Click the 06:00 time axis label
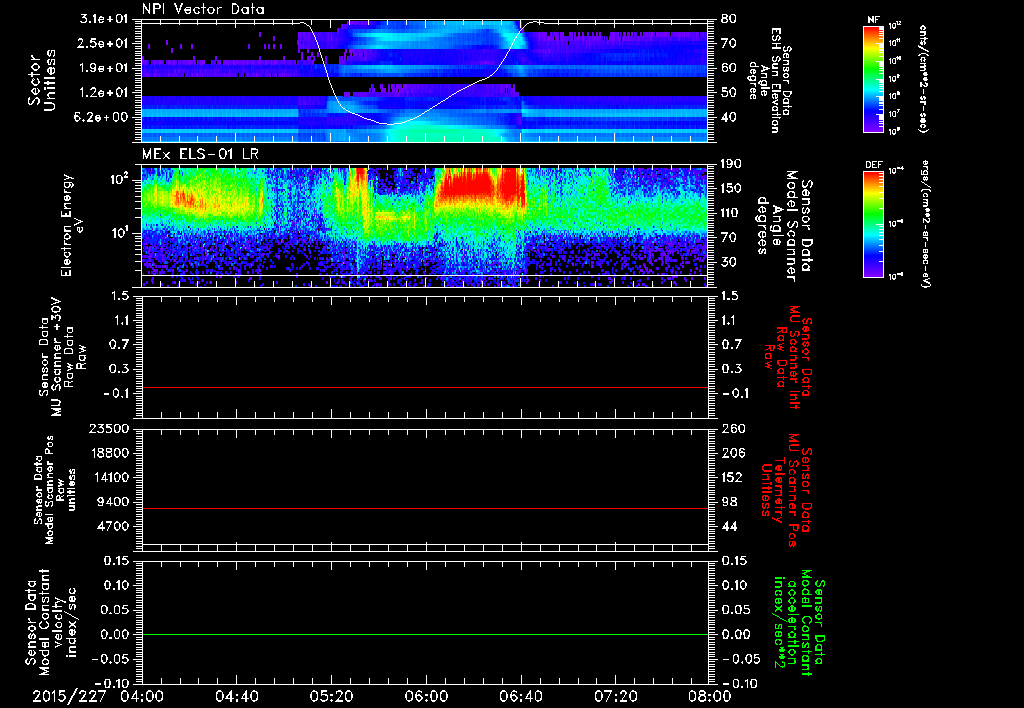 click(425, 696)
